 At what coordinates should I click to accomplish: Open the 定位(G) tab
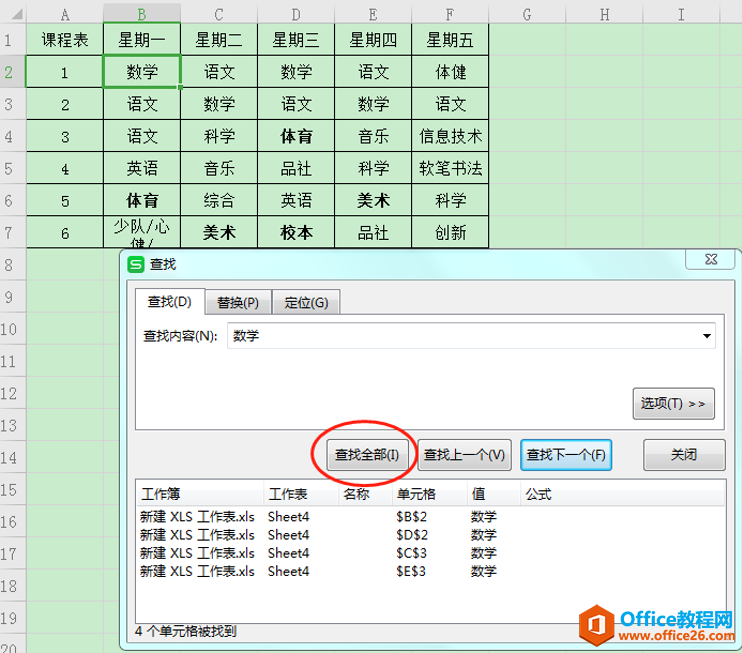pyautogui.click(x=306, y=303)
